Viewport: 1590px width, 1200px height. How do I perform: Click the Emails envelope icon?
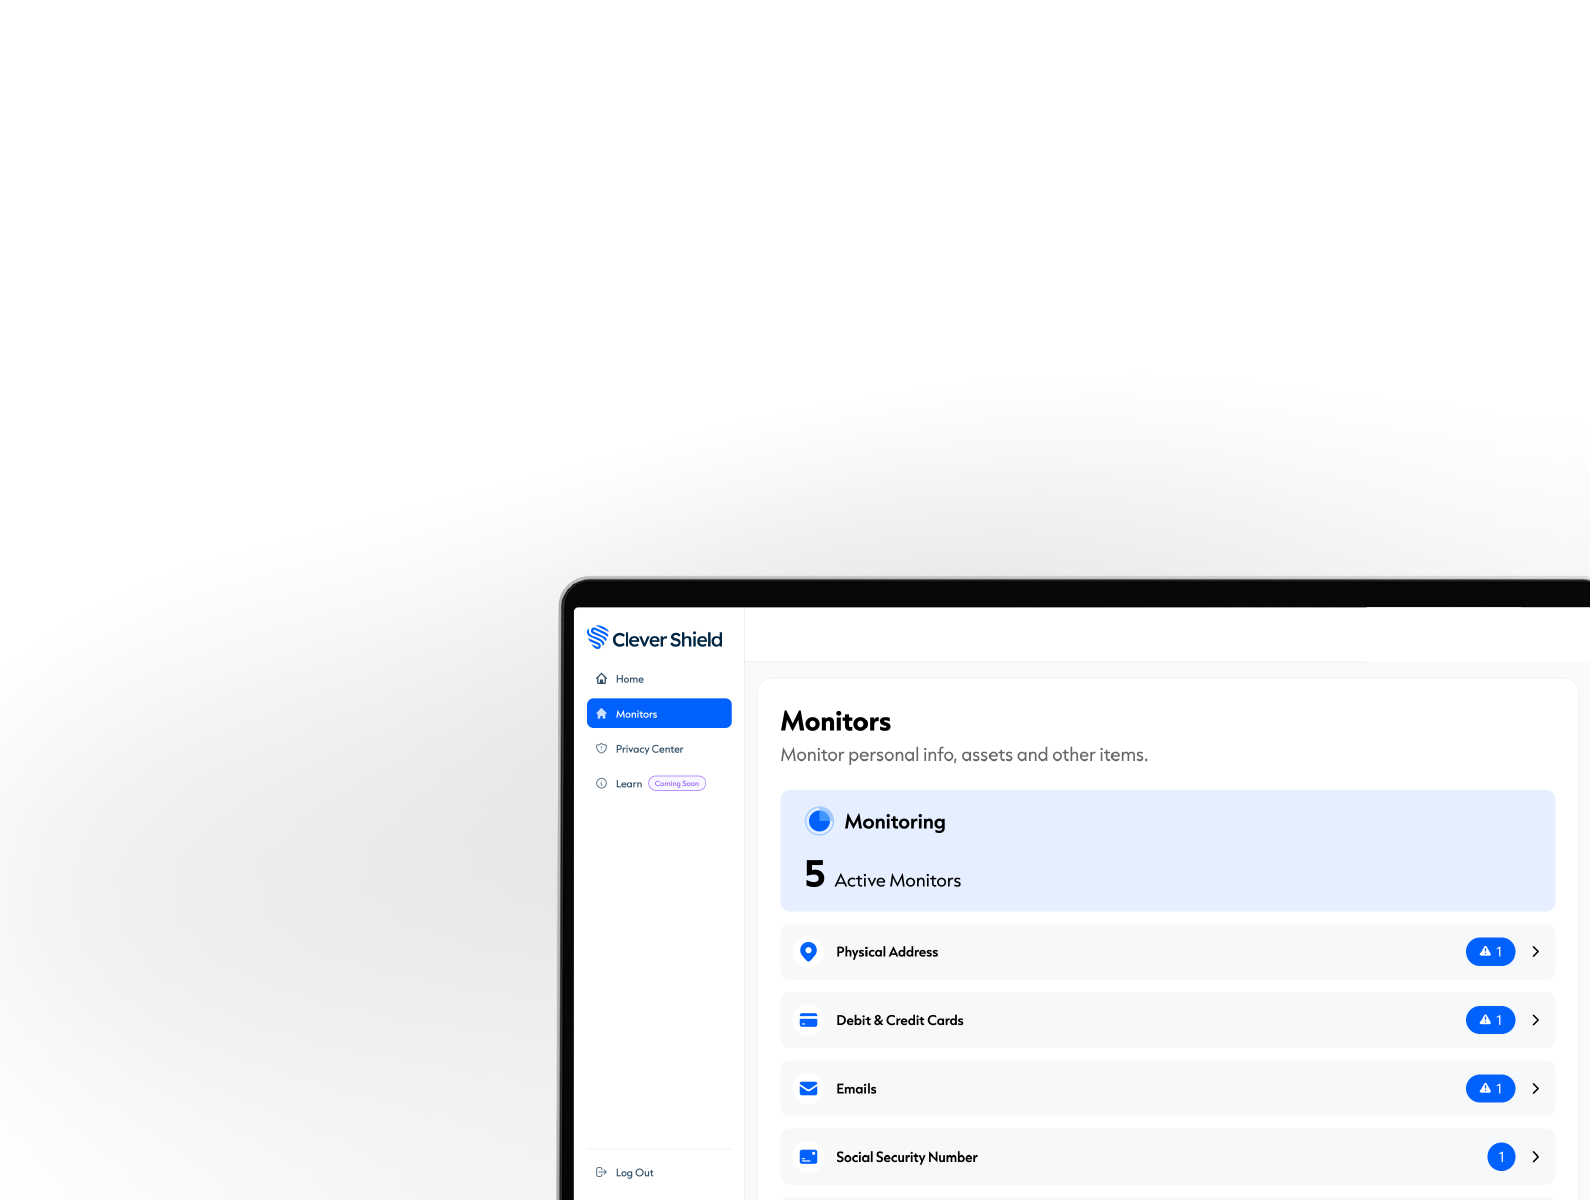click(809, 1088)
